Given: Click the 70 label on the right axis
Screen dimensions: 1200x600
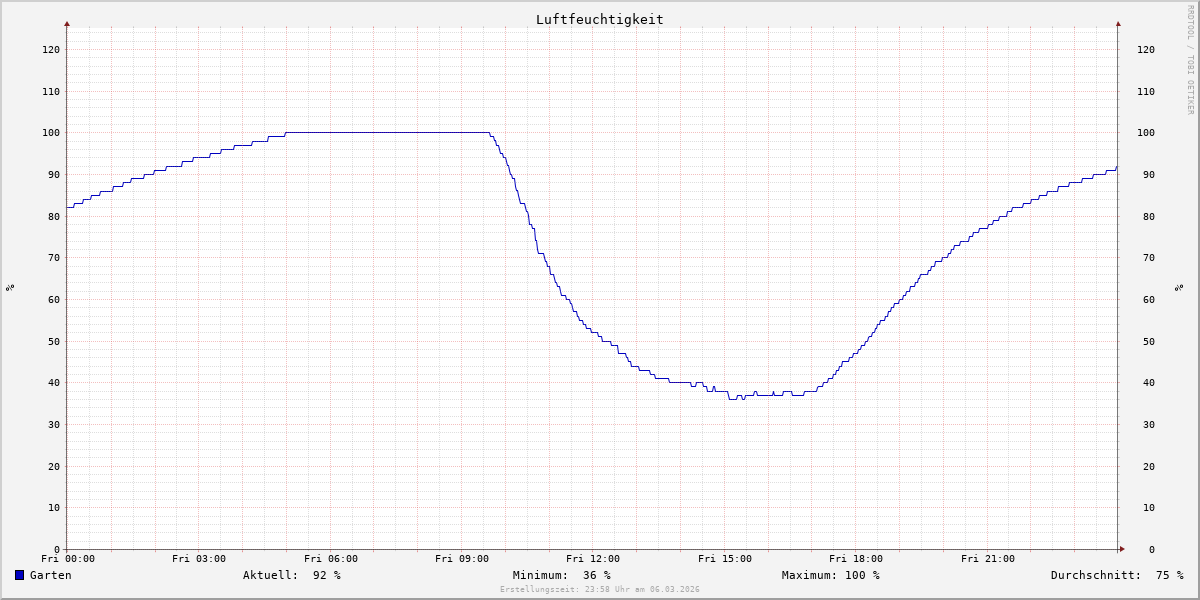Looking at the screenshot, I should coord(1149,257).
